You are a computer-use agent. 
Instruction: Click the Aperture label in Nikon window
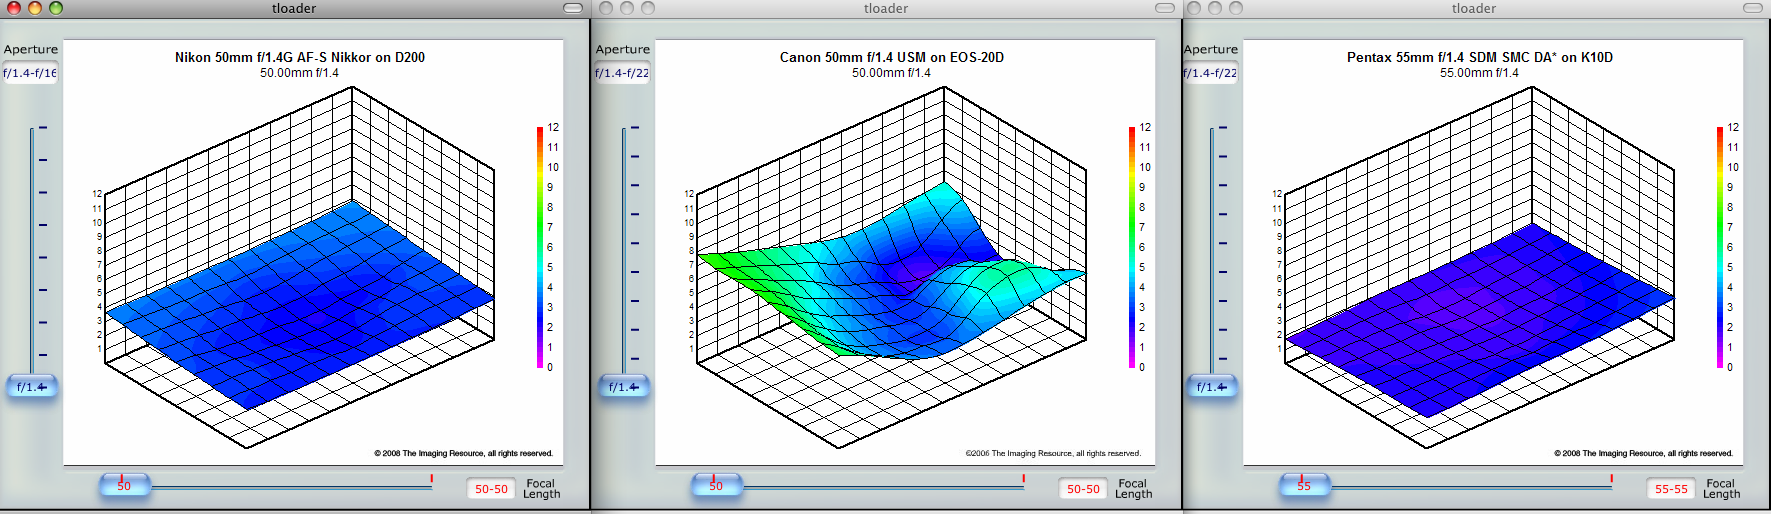click(x=31, y=49)
